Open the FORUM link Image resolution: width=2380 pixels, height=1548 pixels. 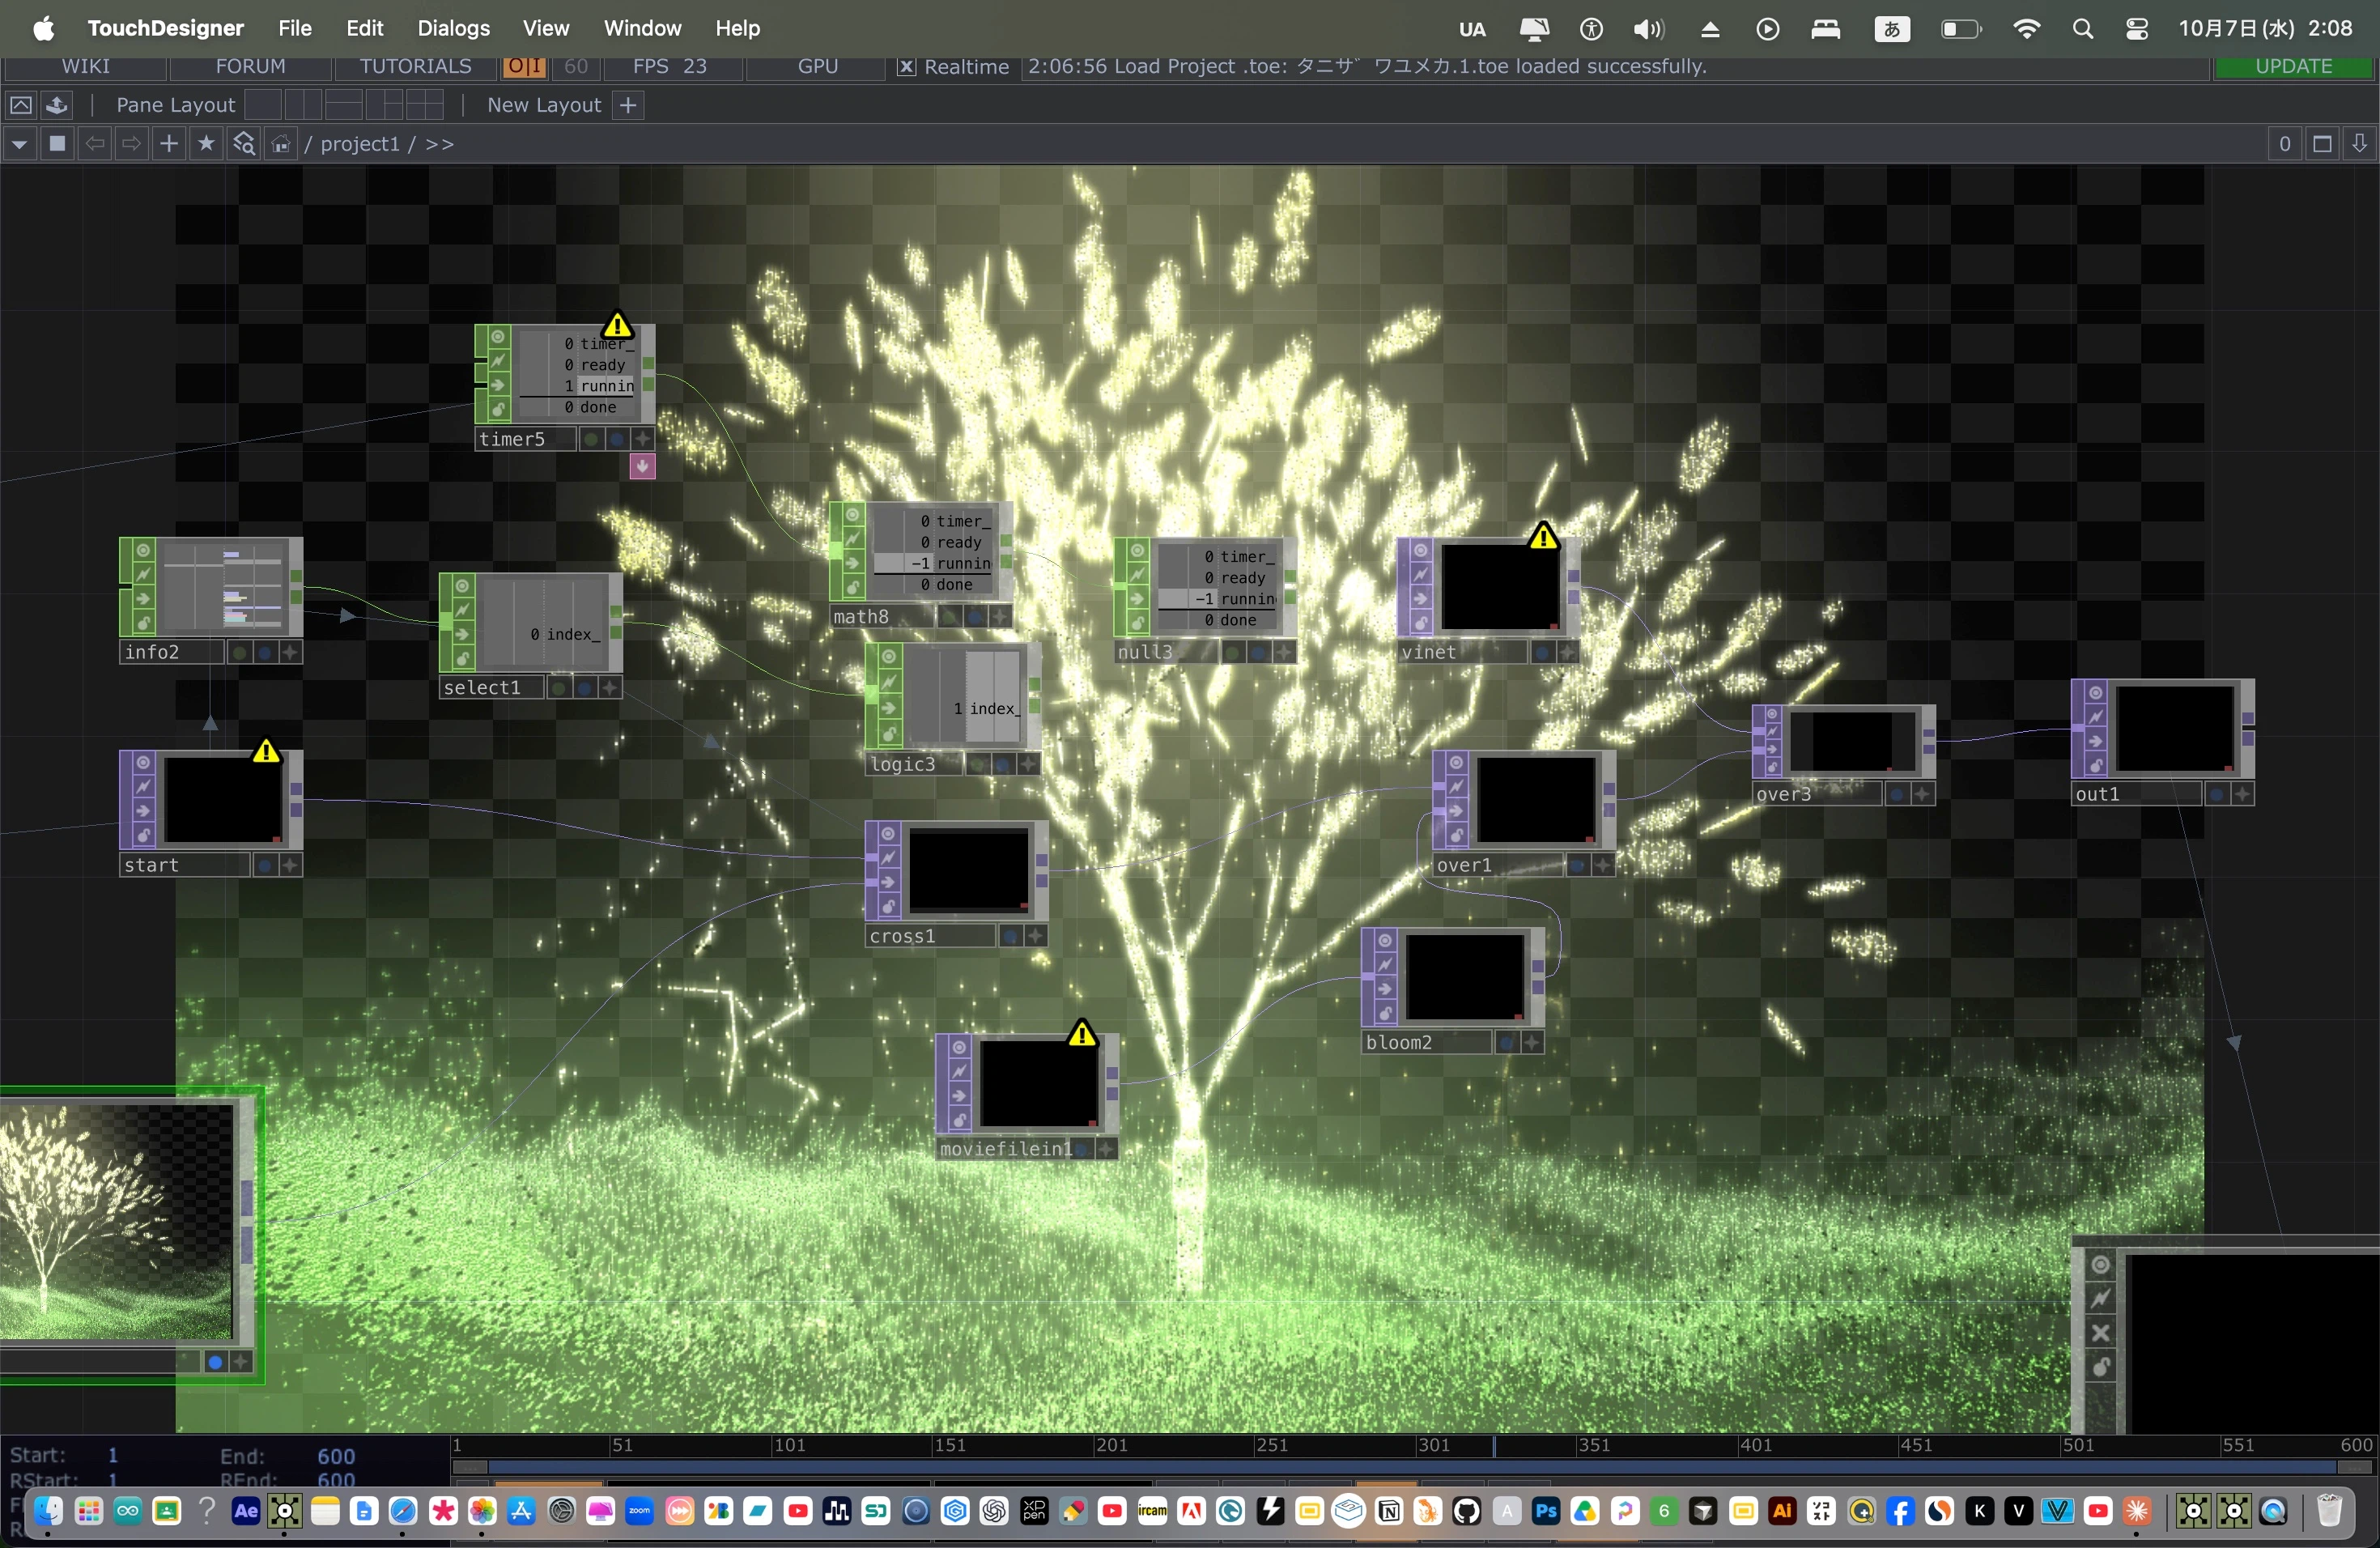coord(250,66)
